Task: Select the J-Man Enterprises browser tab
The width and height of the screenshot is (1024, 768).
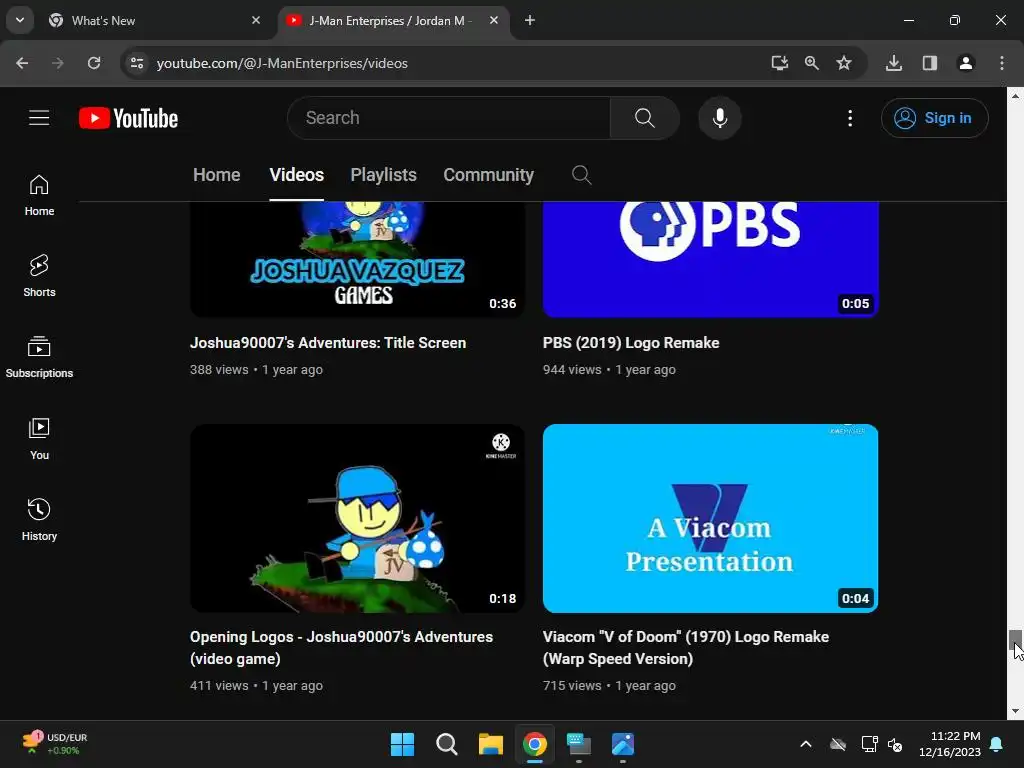Action: (x=395, y=21)
